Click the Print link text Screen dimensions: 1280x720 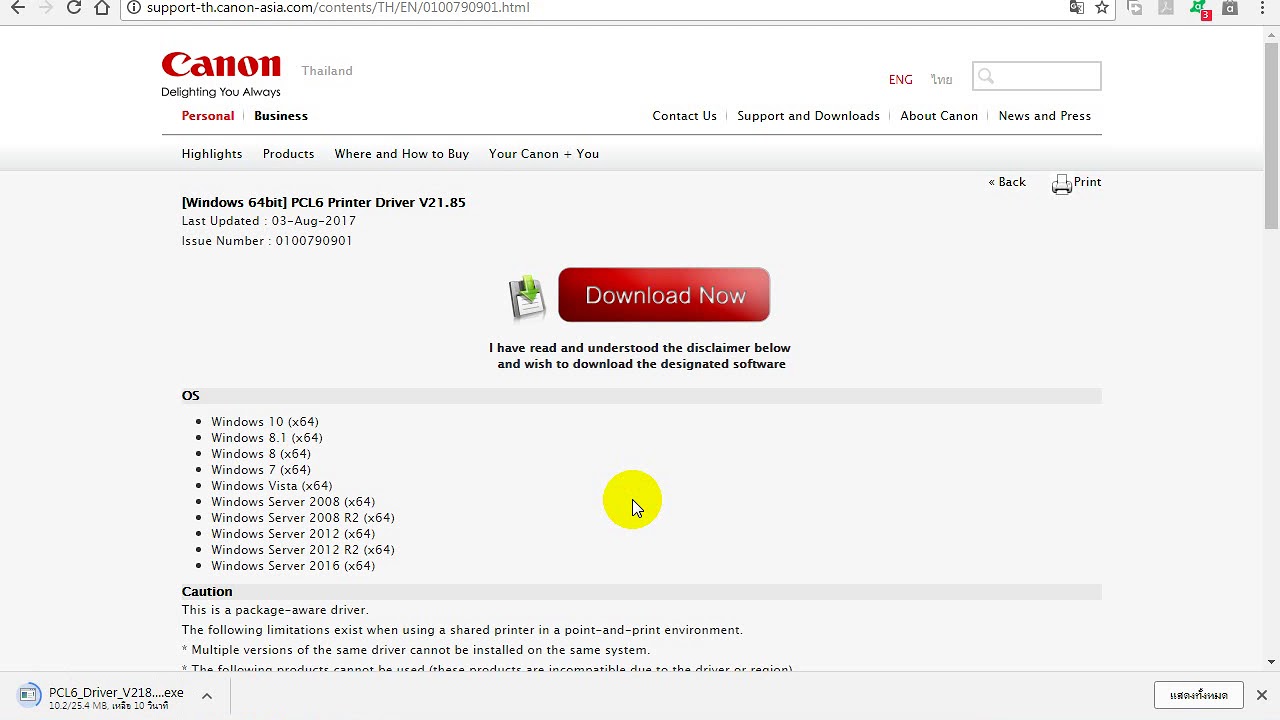click(1088, 182)
